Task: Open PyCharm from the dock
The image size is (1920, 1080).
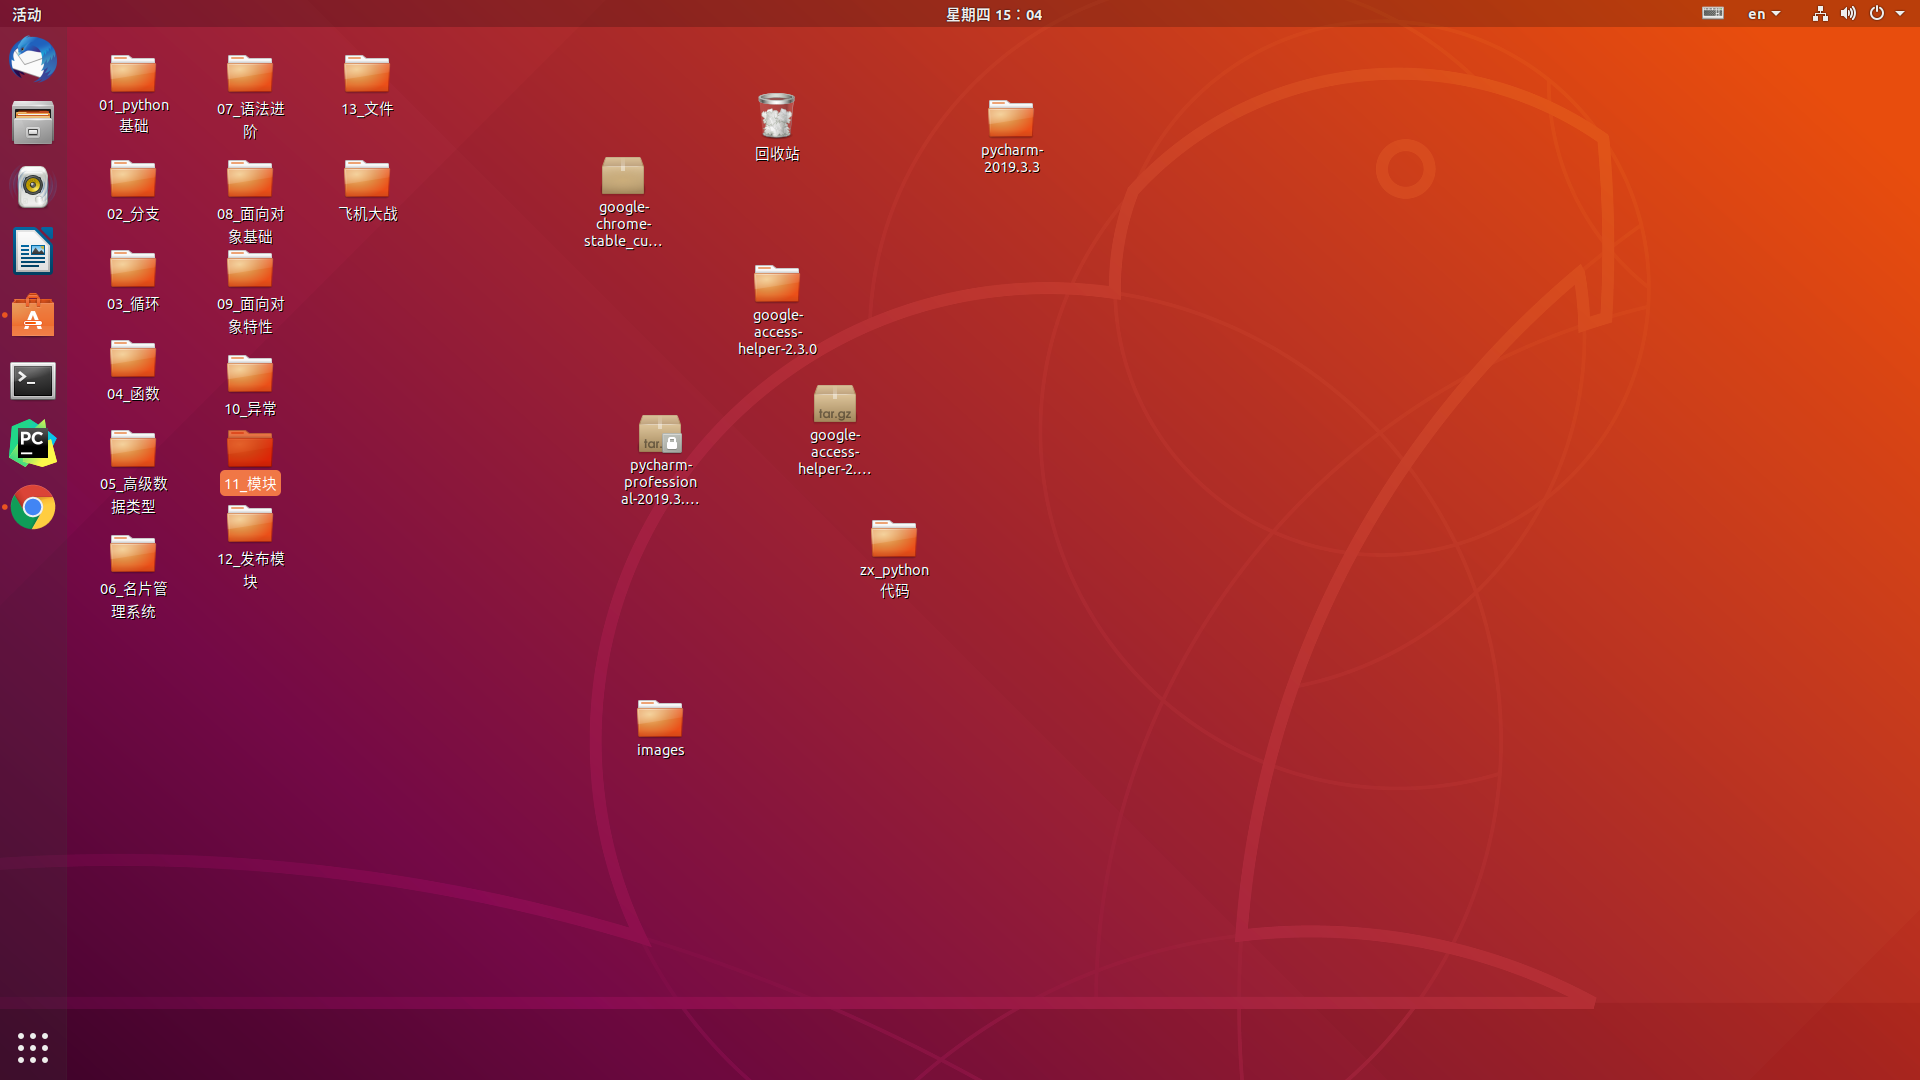Action: 33,443
